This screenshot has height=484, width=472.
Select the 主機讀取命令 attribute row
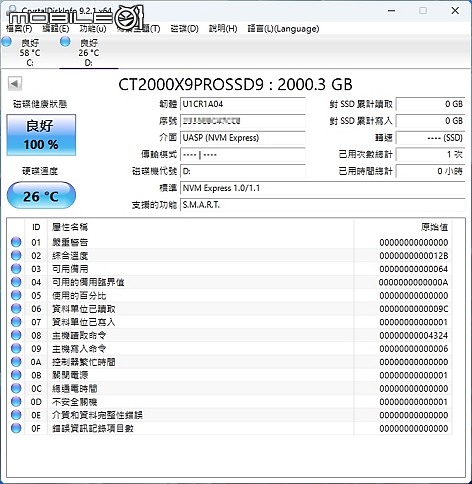pos(230,335)
